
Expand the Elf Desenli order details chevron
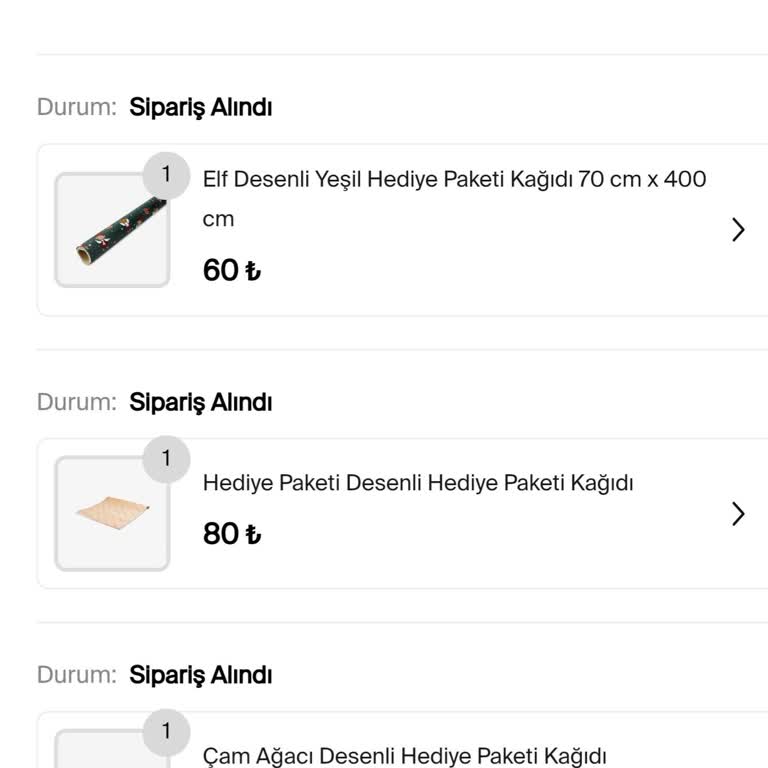[x=738, y=230]
